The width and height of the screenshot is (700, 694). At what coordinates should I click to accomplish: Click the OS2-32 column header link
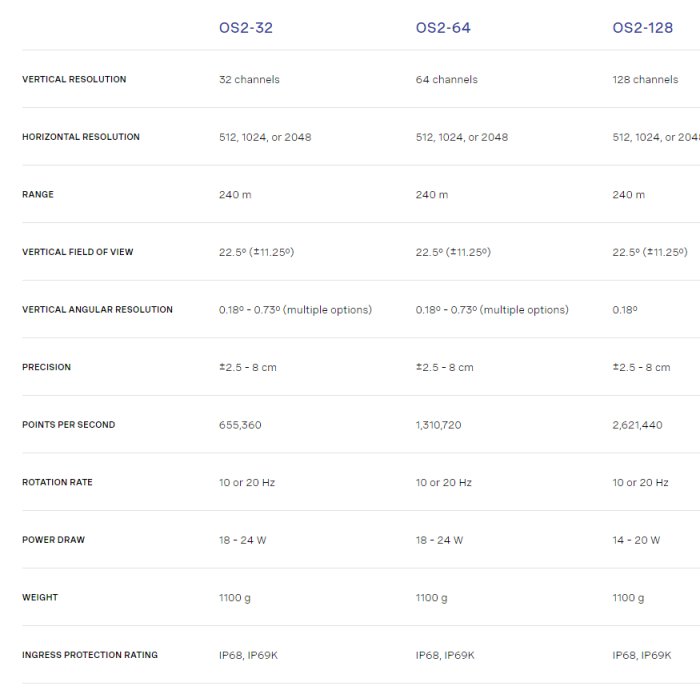pos(245,28)
